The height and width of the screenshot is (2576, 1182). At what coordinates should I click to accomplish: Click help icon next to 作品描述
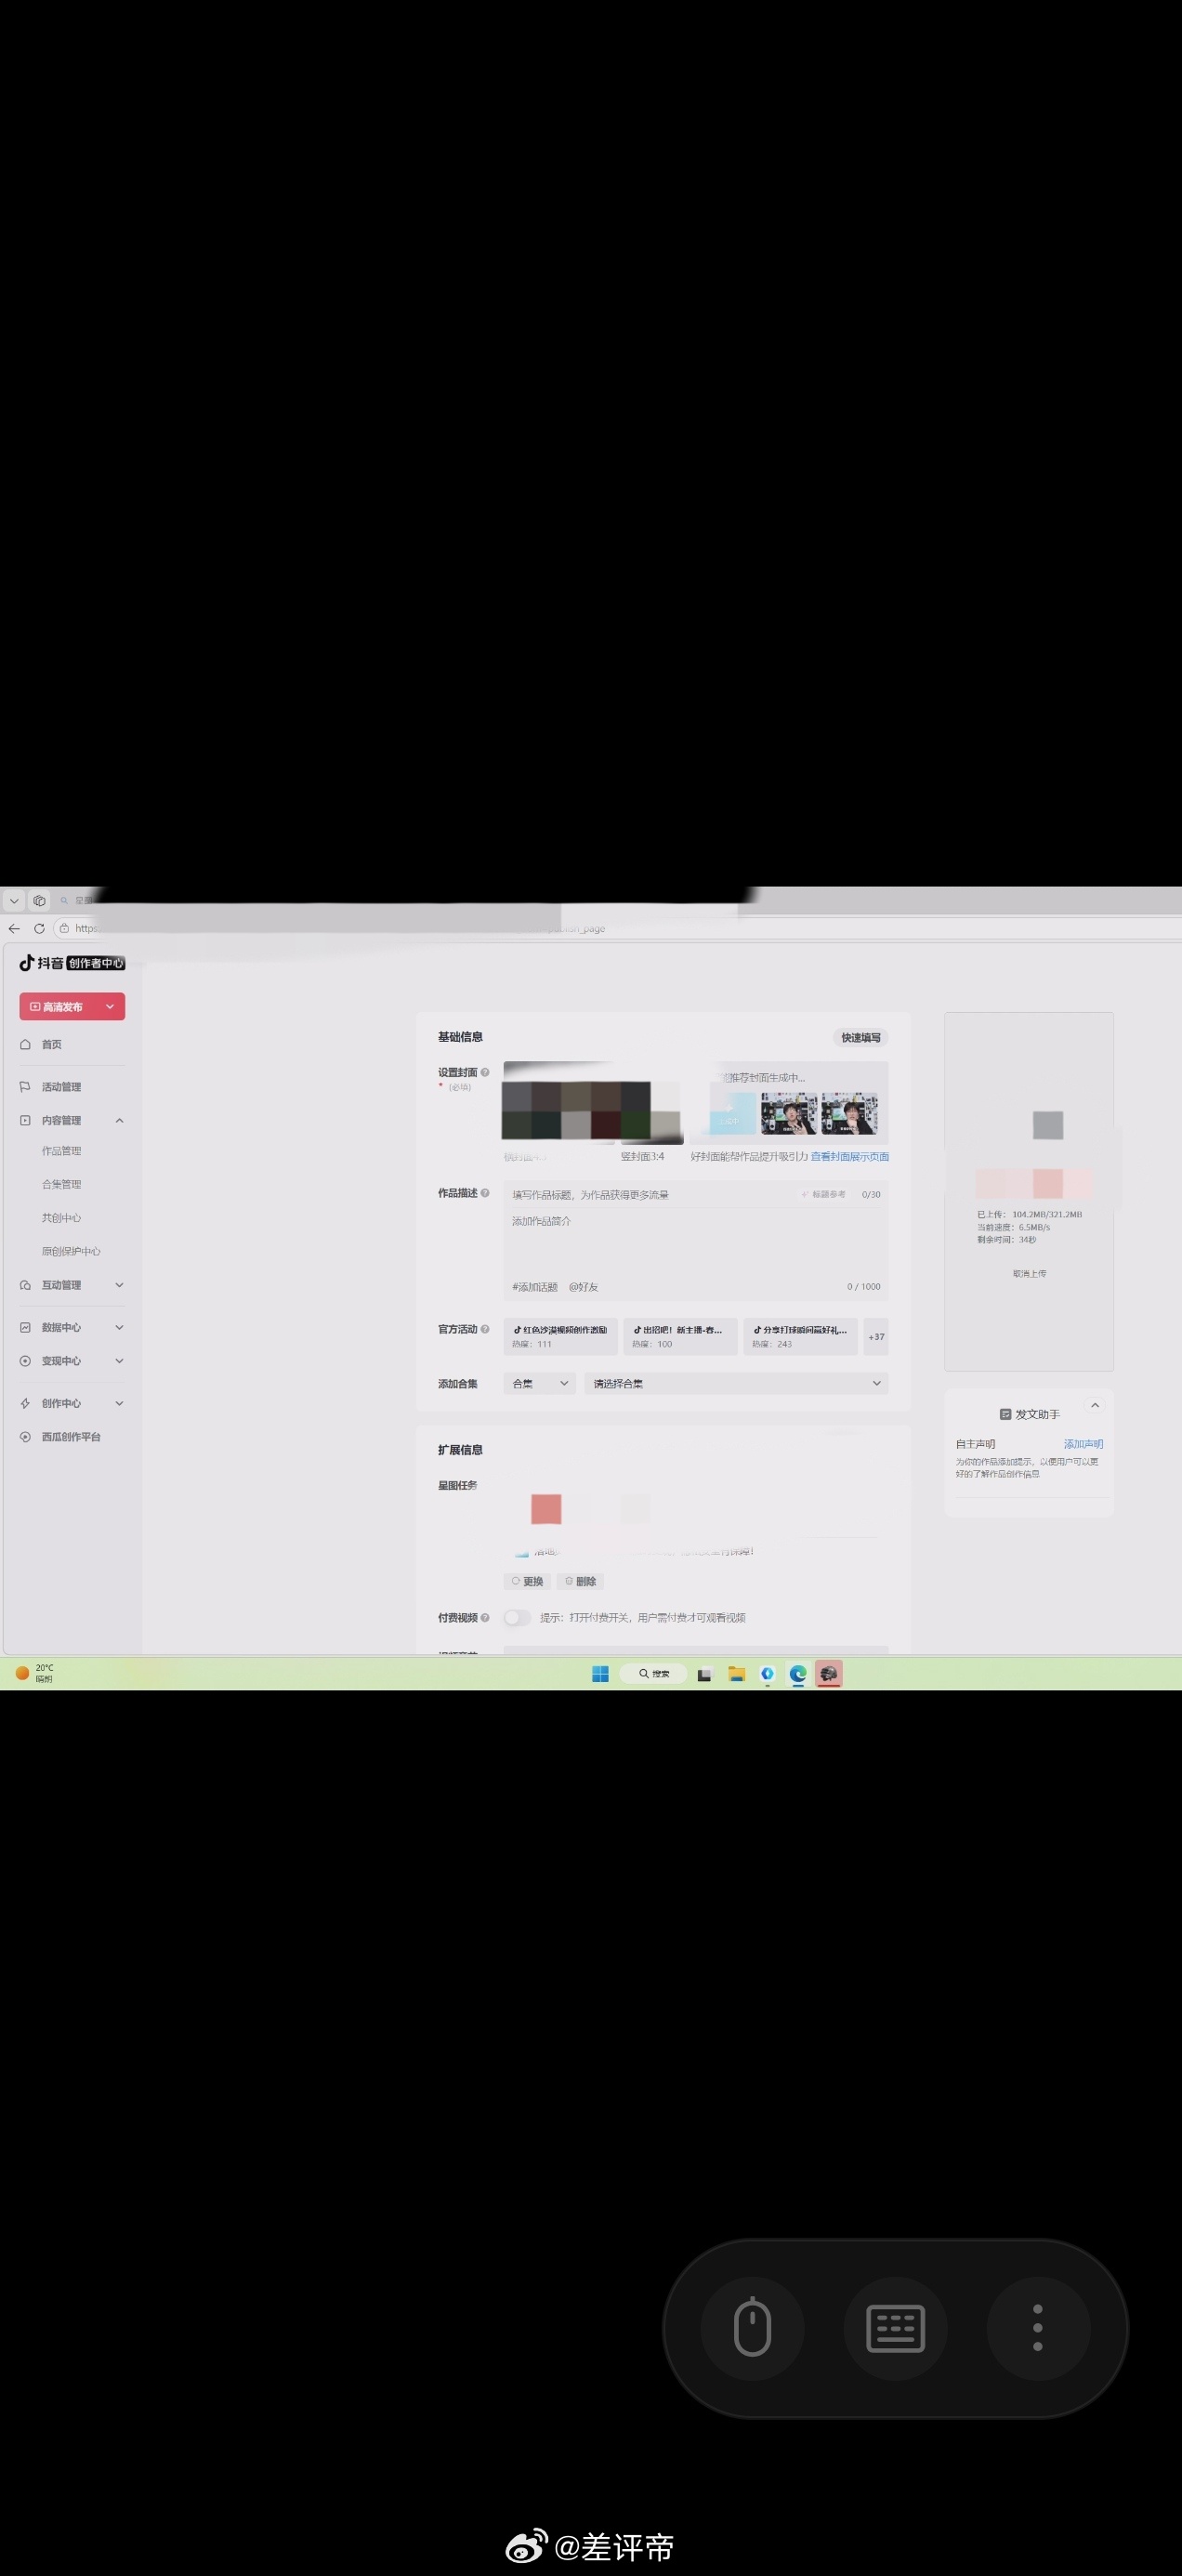485,1193
